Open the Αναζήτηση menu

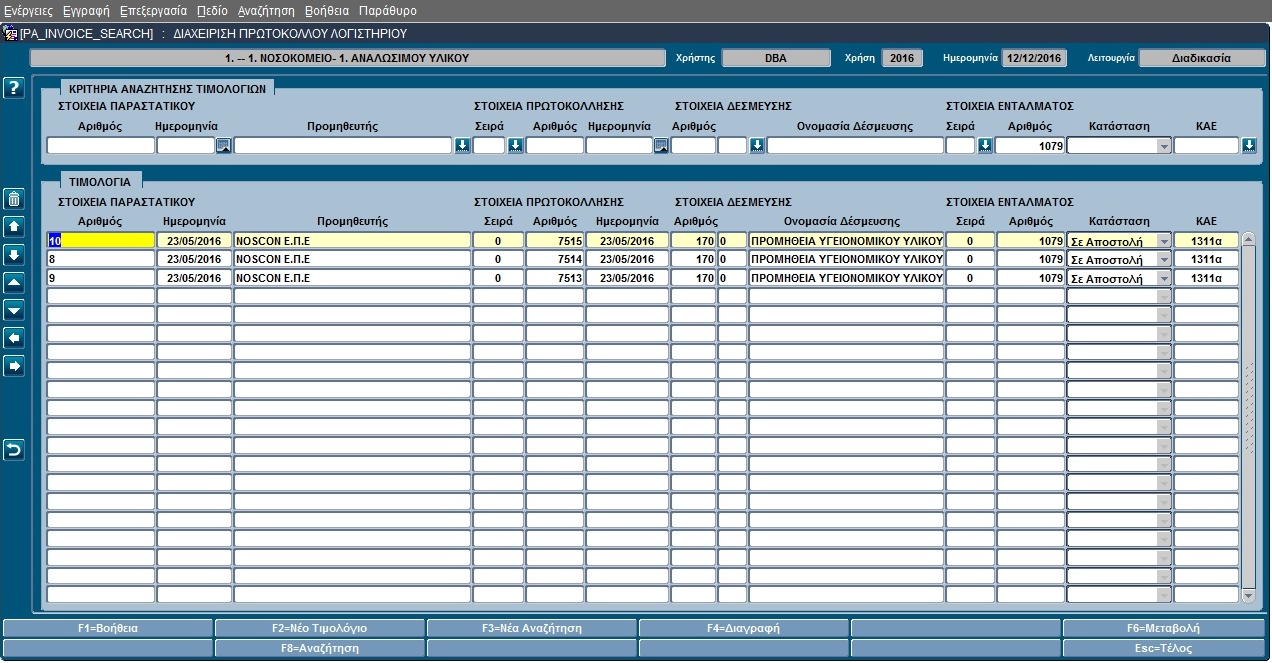[266, 11]
